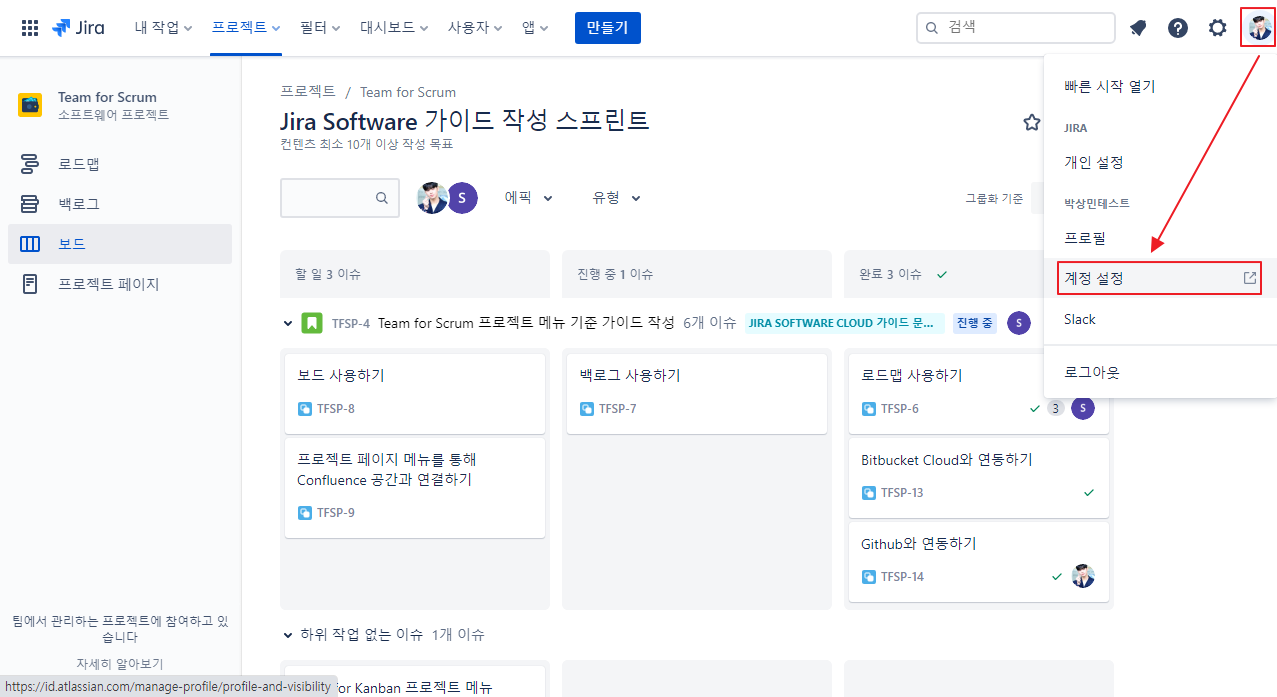
Task: Open the settings gear icon
Action: (x=1217, y=28)
